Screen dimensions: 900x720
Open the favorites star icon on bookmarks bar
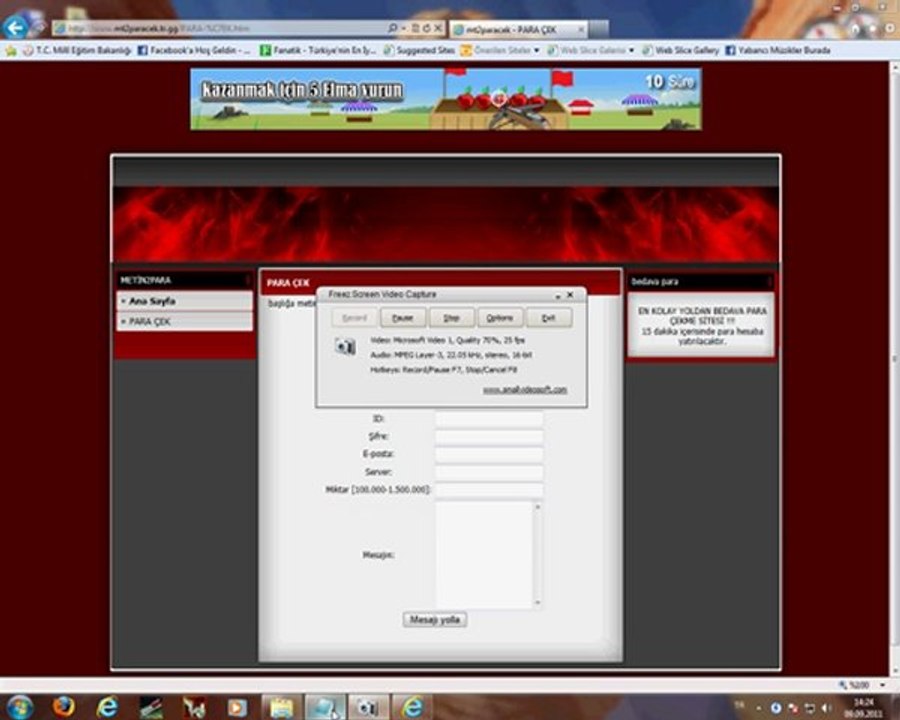(x=11, y=51)
